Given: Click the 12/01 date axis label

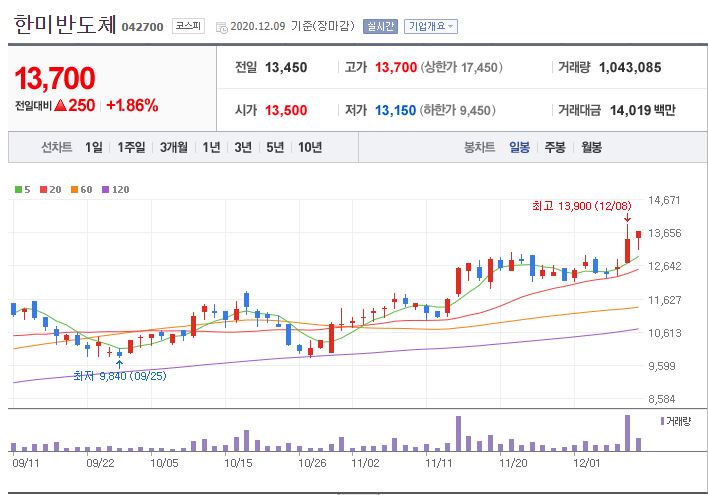Looking at the screenshot, I should click(x=587, y=463).
